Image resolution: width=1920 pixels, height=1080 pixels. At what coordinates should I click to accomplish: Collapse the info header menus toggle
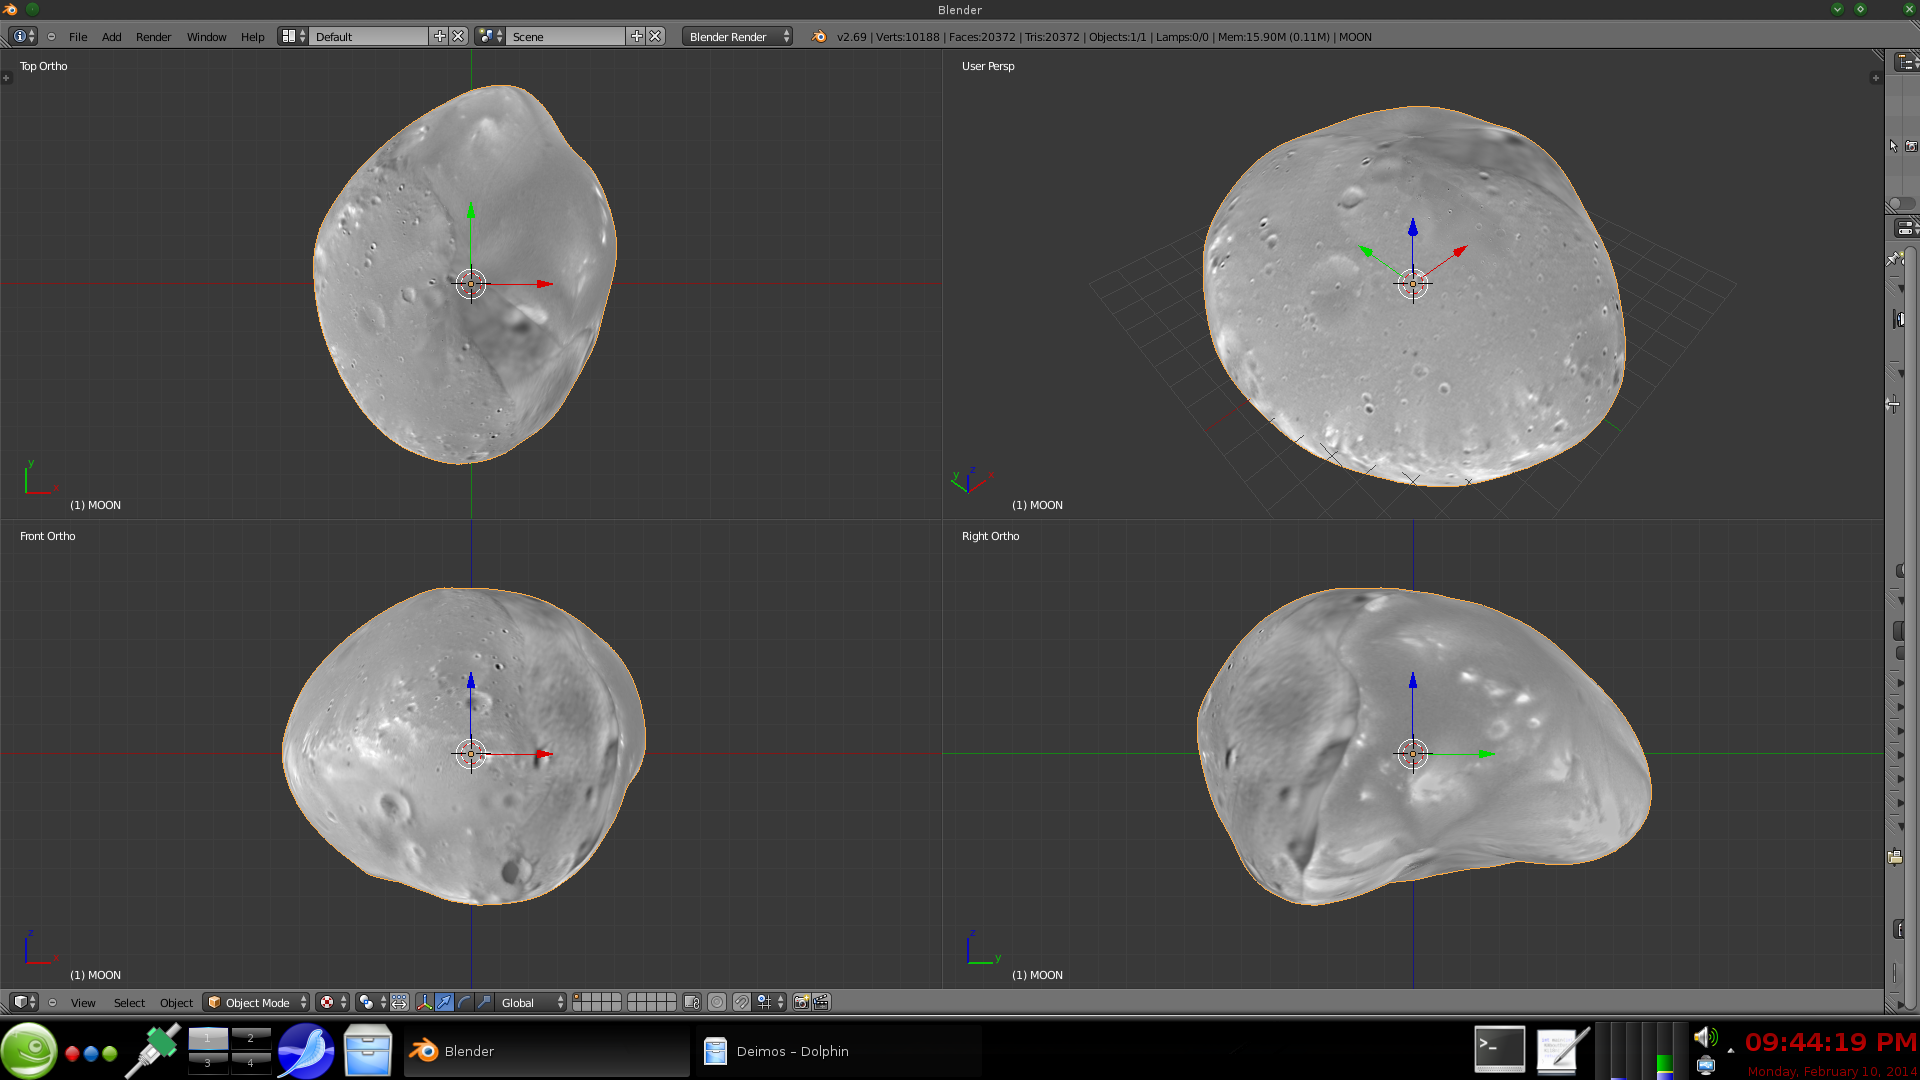coord(51,37)
